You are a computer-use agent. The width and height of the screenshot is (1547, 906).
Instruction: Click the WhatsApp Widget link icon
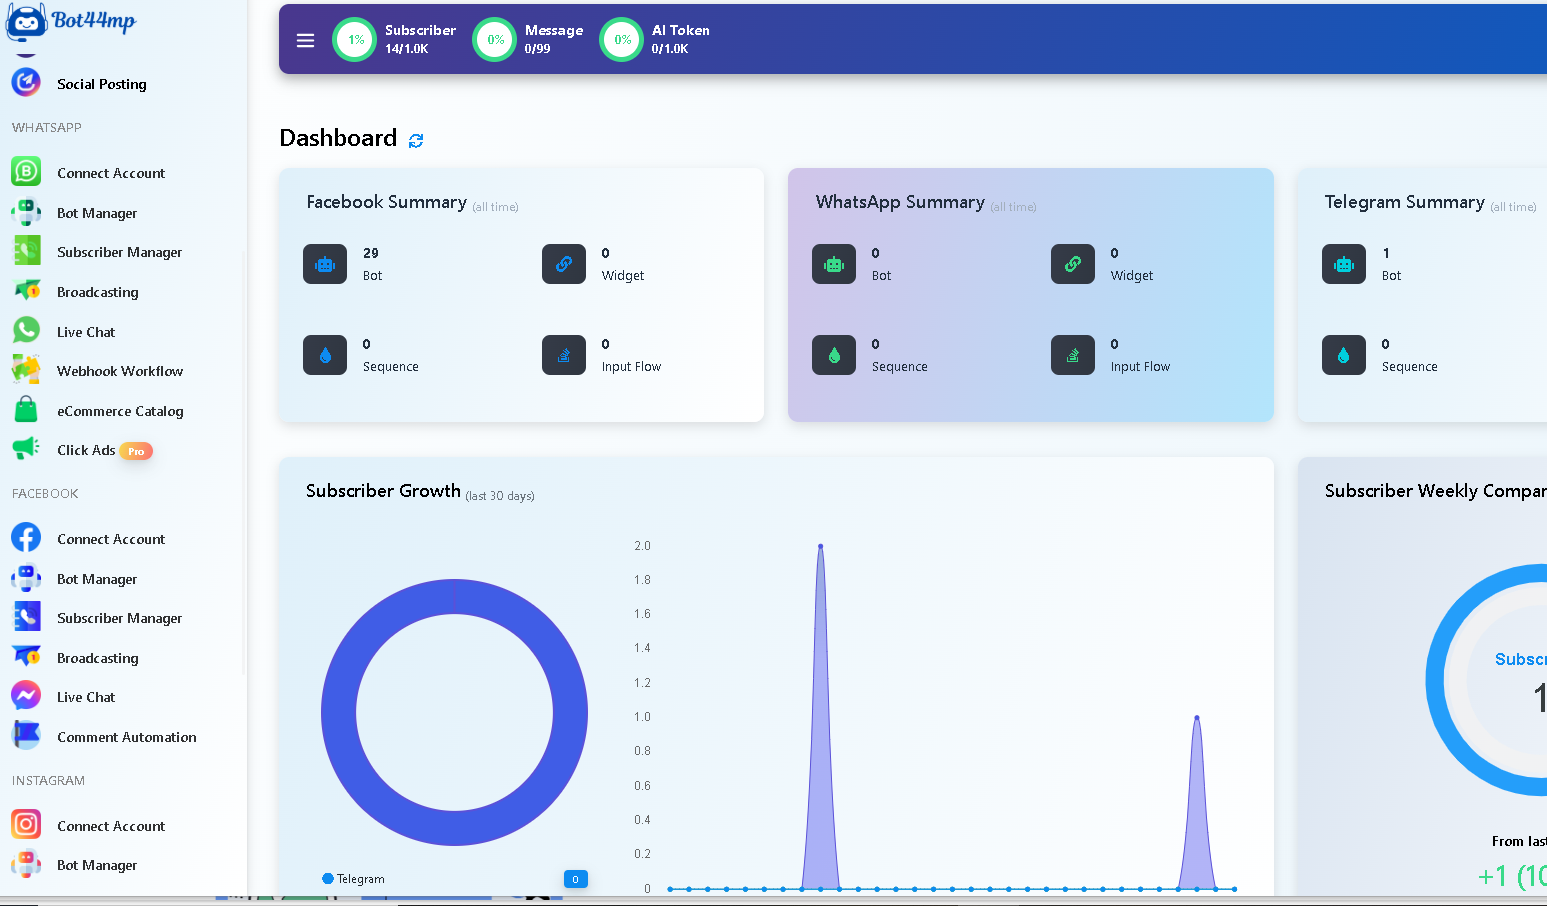[1073, 264]
